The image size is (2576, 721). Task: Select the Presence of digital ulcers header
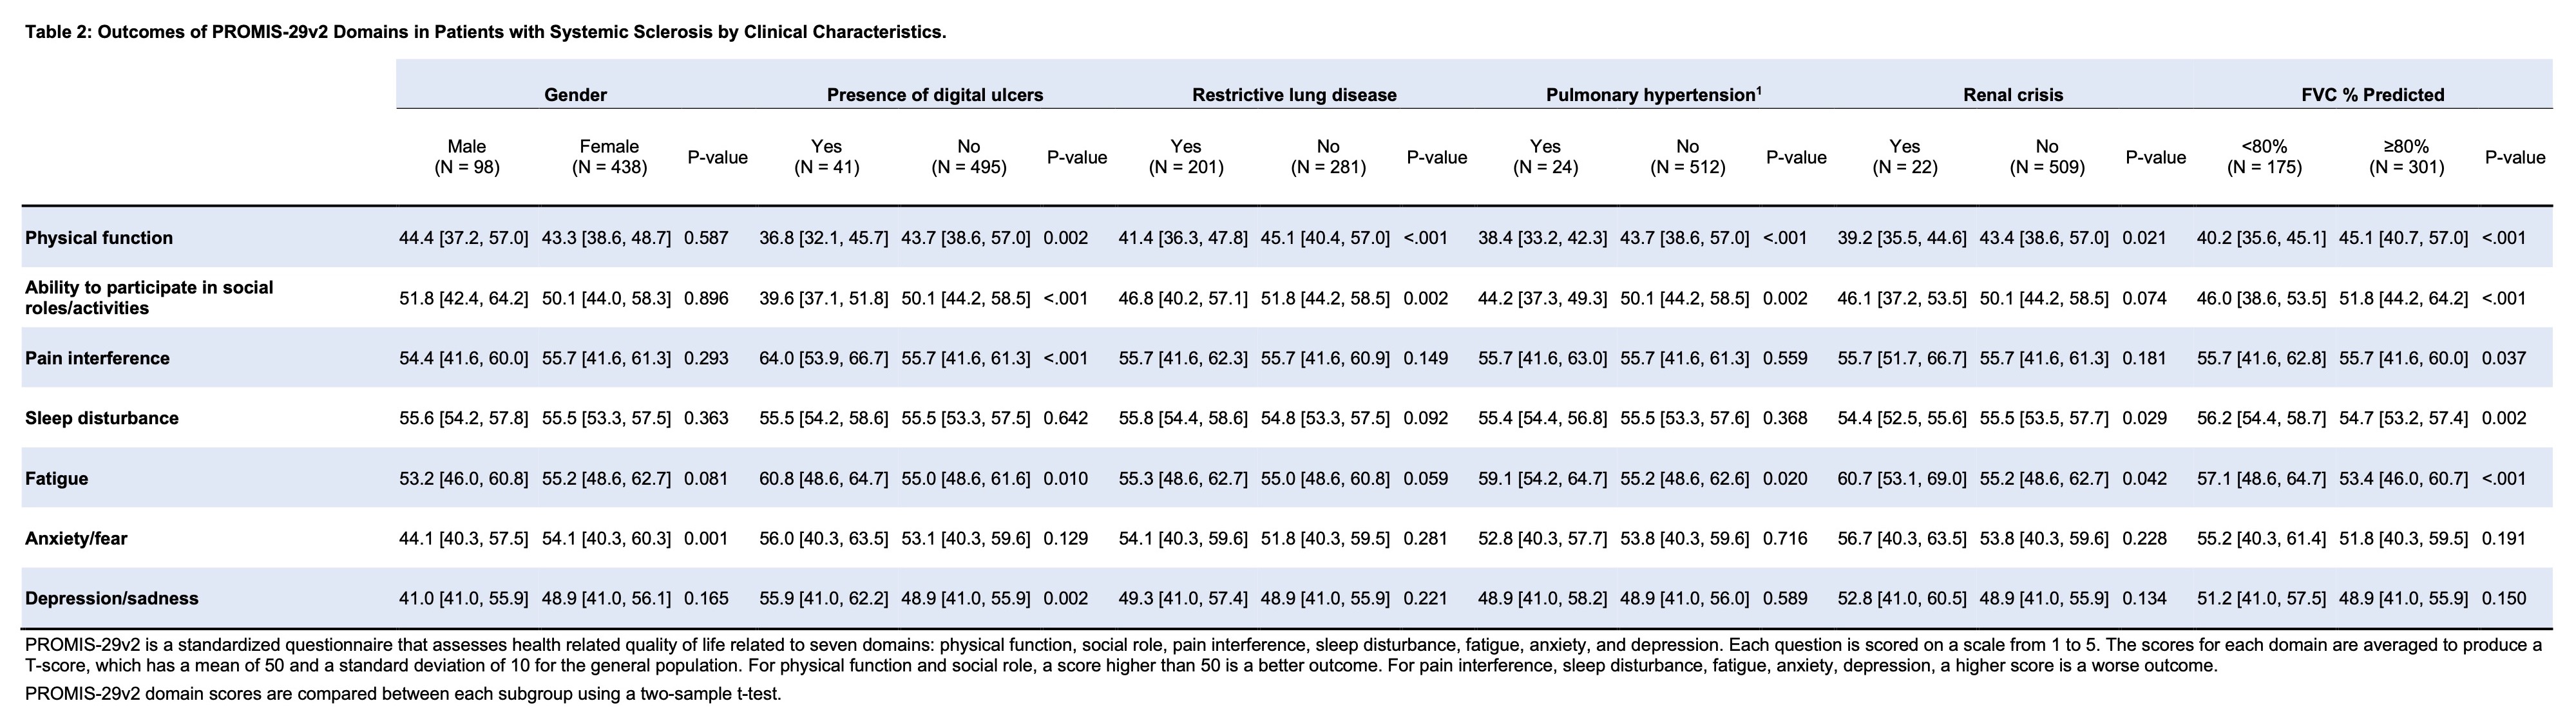coord(934,95)
